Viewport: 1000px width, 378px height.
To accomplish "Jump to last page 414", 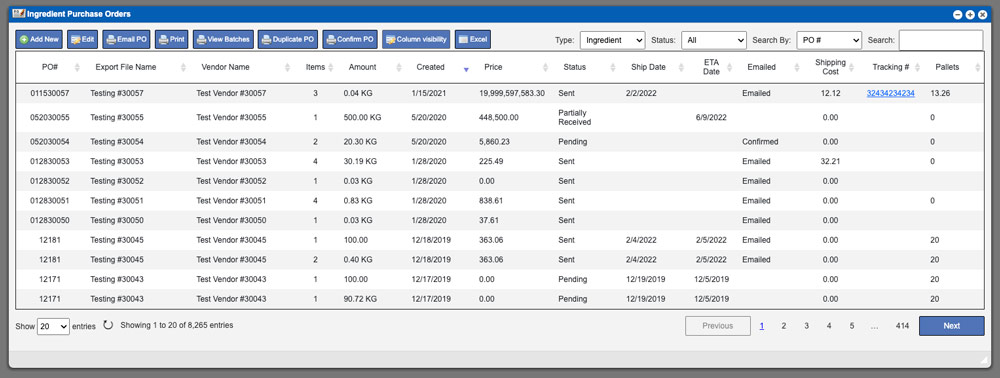I will click(x=902, y=326).
